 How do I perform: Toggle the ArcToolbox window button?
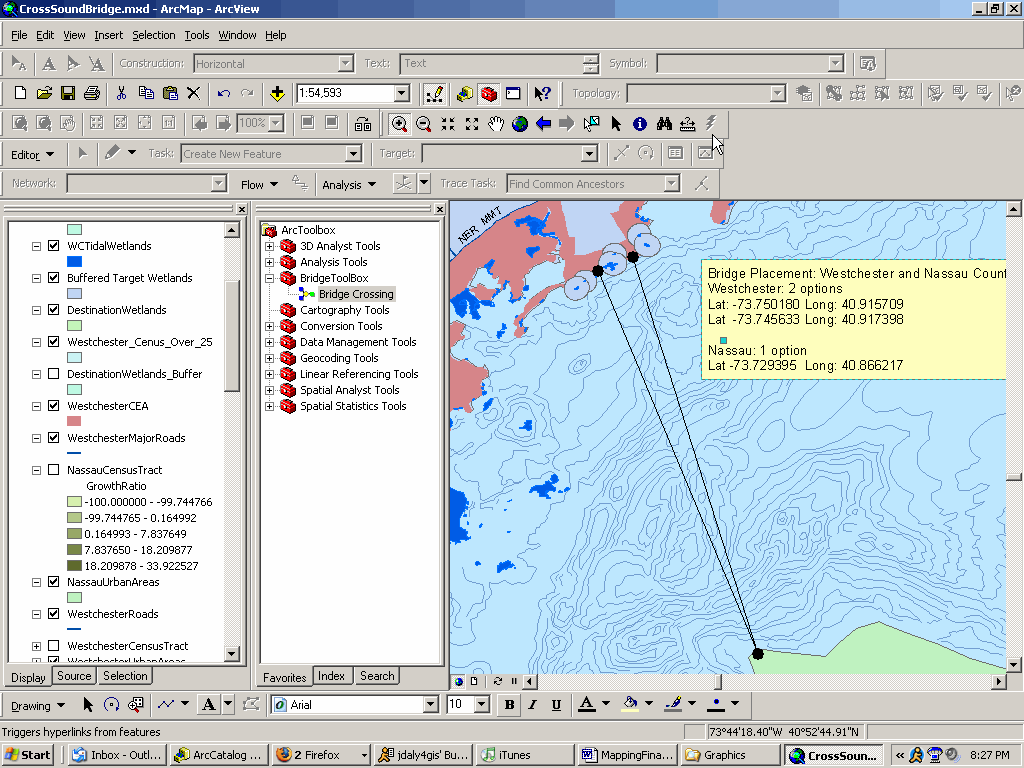489,93
